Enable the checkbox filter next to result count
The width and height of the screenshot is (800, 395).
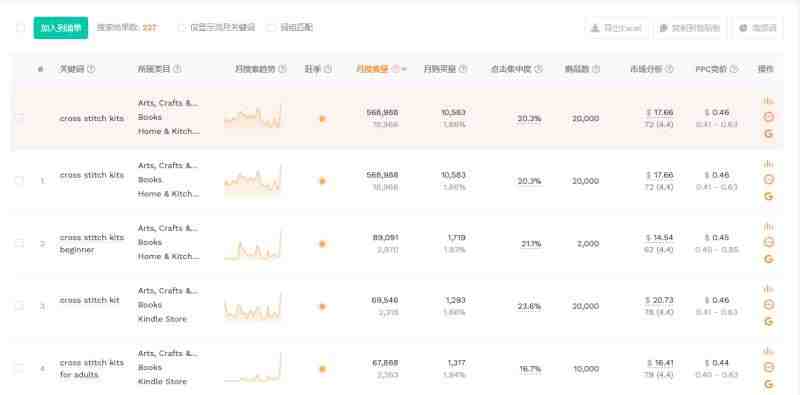pyautogui.click(x=182, y=28)
